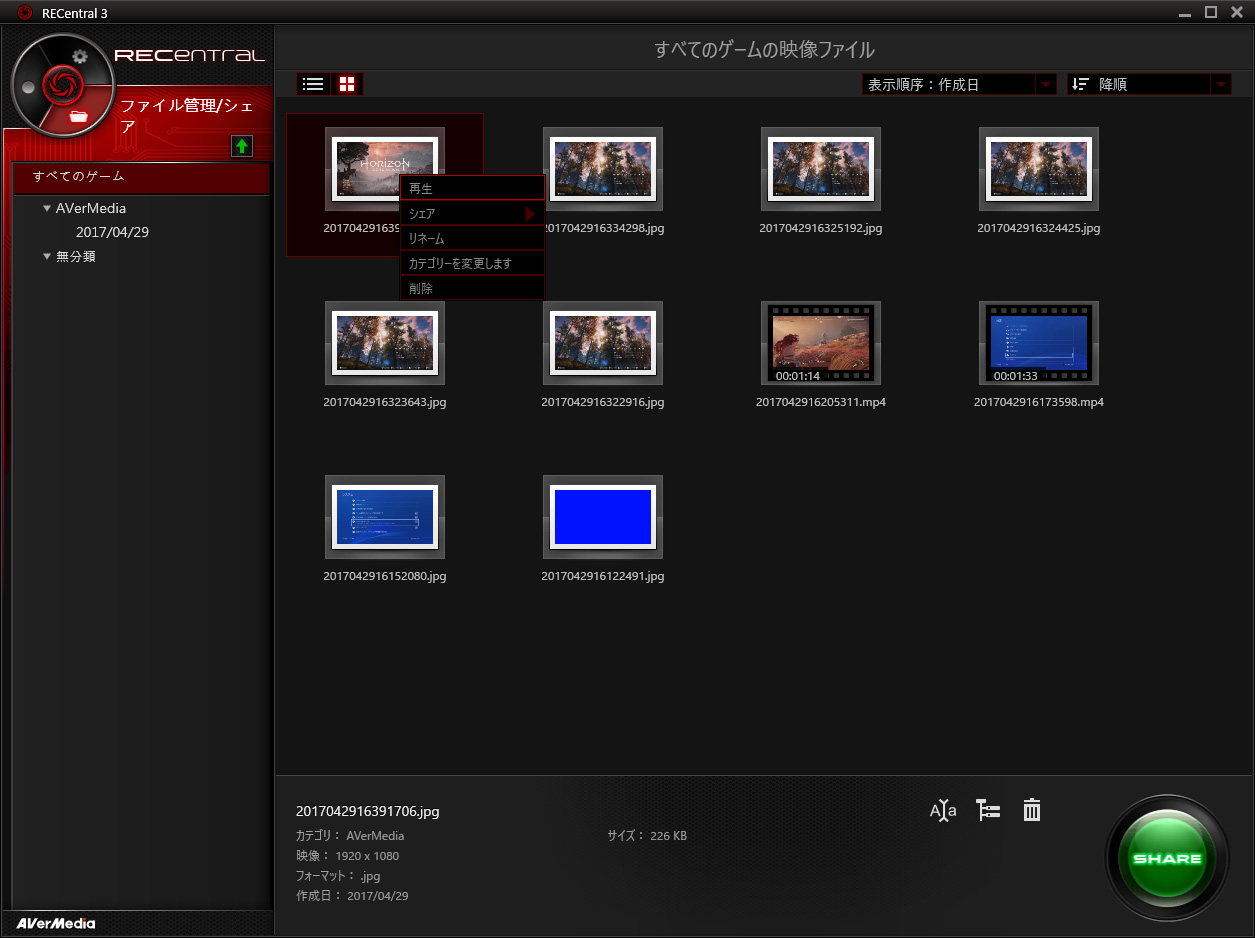Collapse the AVerMedia tree node
The width and height of the screenshot is (1255, 938).
point(47,209)
